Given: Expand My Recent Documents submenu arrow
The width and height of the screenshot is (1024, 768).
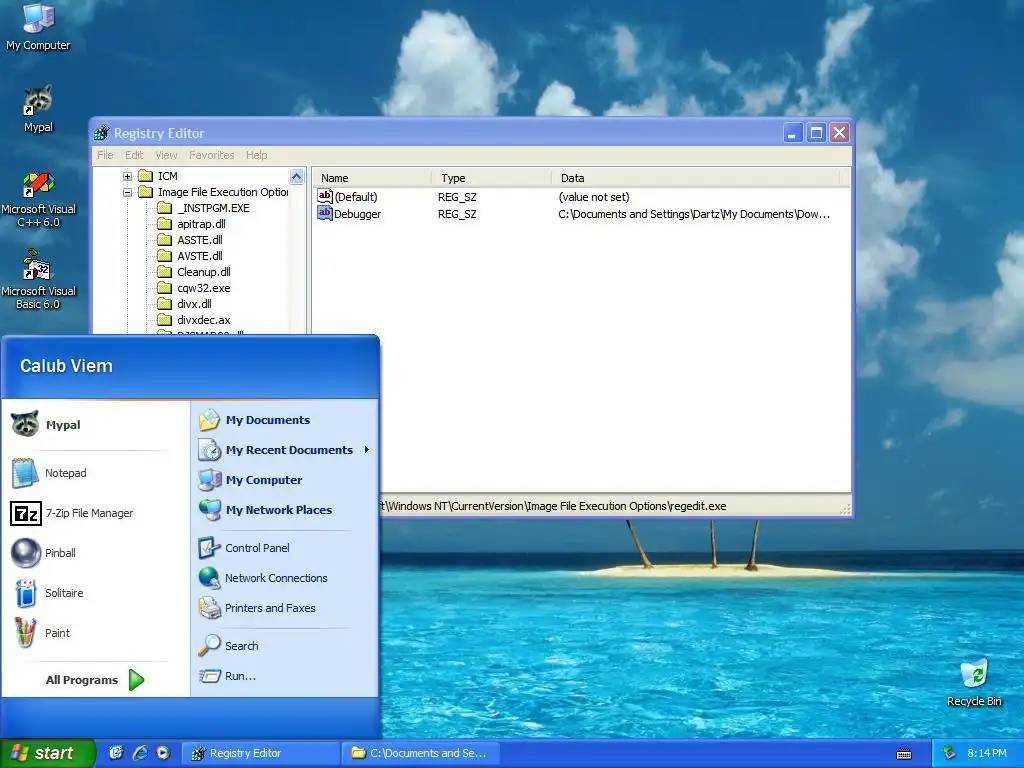Looking at the screenshot, I should tap(367, 449).
